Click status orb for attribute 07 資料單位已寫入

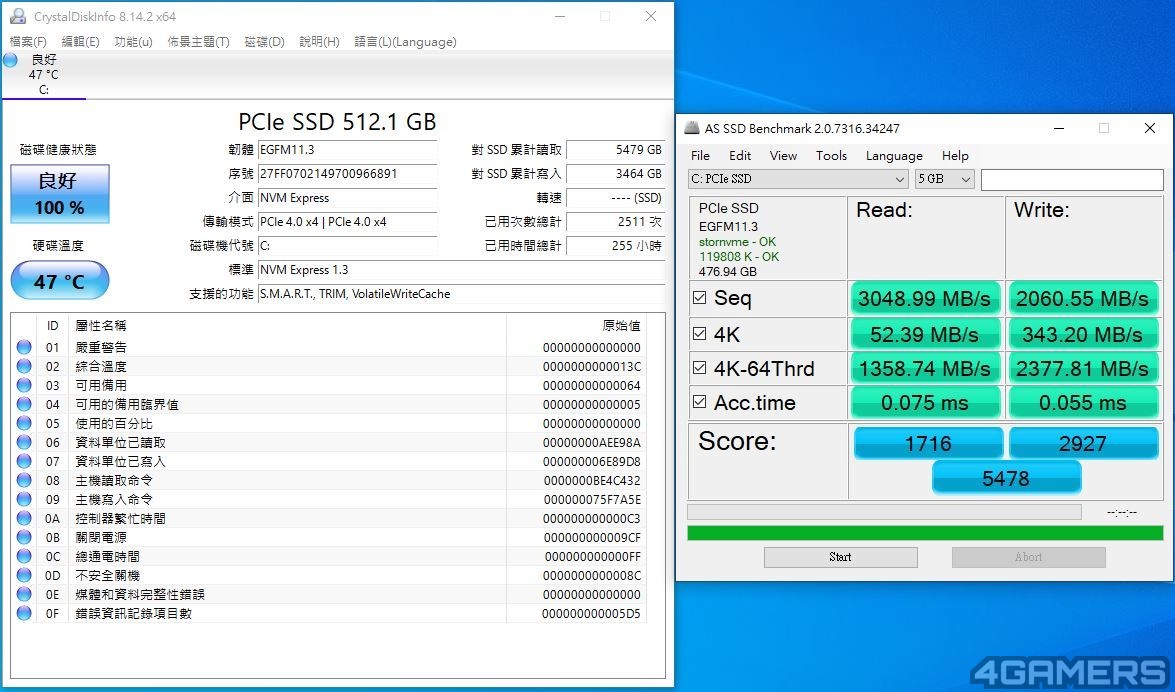point(24,461)
